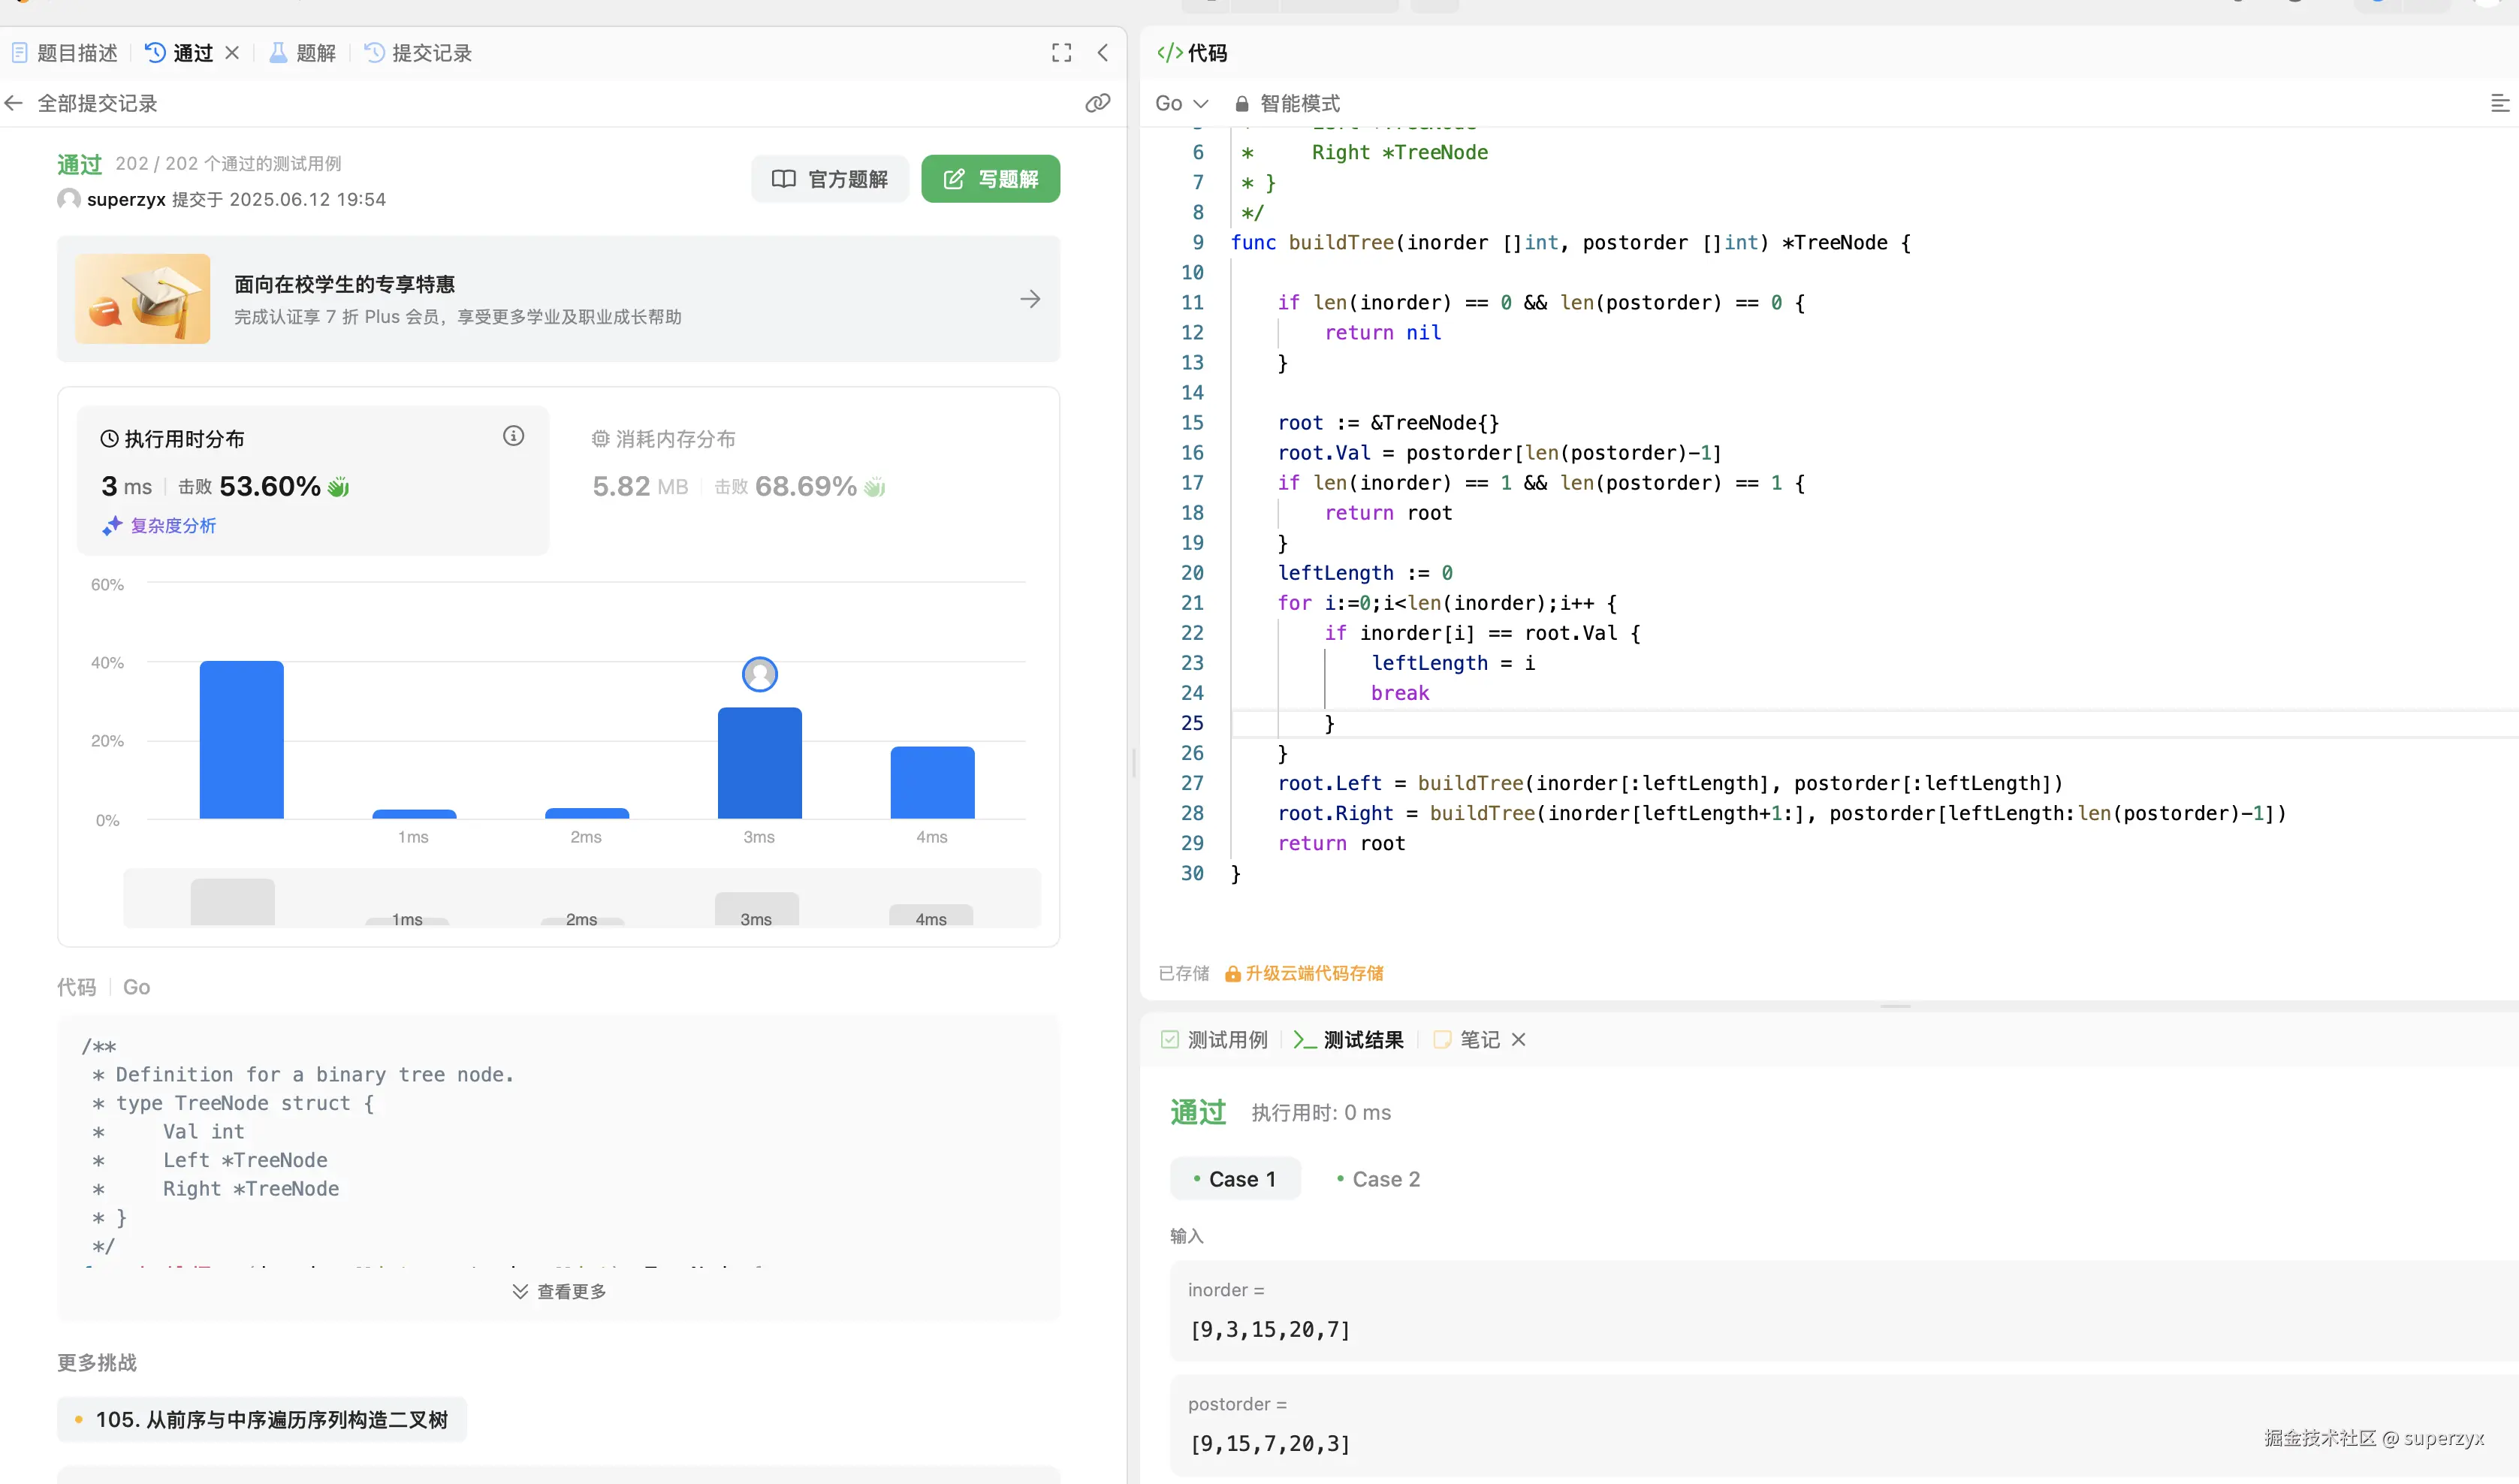Copy submission link via chain icon
2519x1484 pixels.
coord(1097,103)
